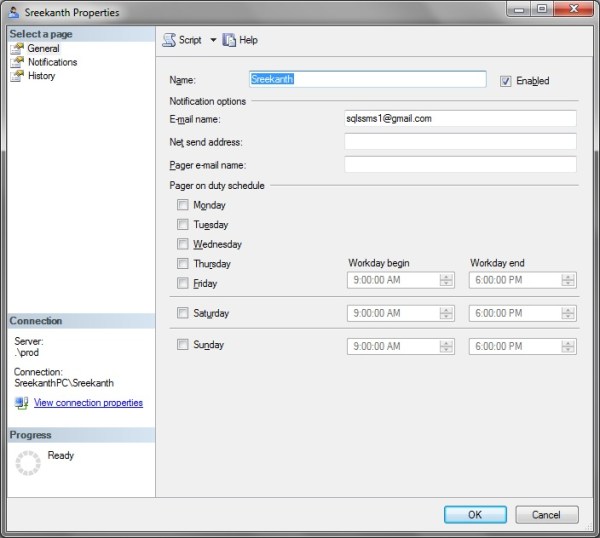Image resolution: width=600 pixels, height=538 pixels.
Task: Click the Script toolbar icon
Action: tap(169, 40)
